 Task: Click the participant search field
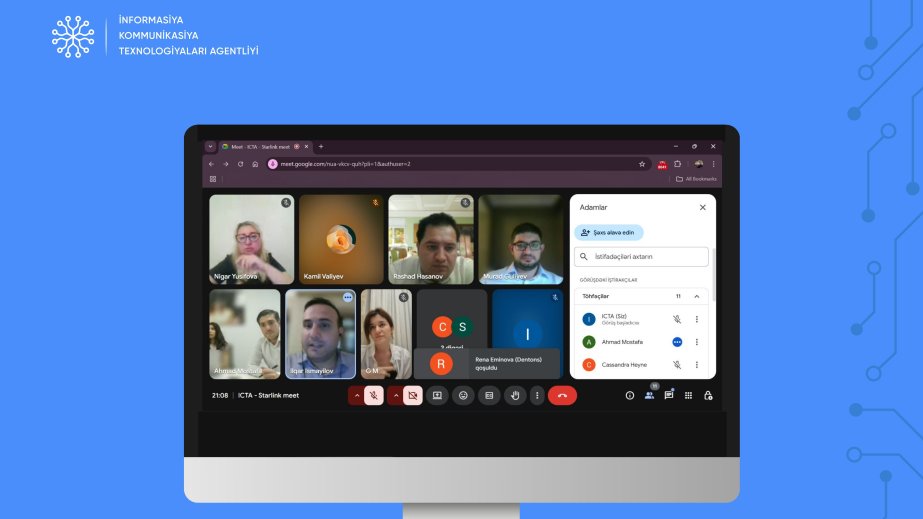click(x=645, y=257)
